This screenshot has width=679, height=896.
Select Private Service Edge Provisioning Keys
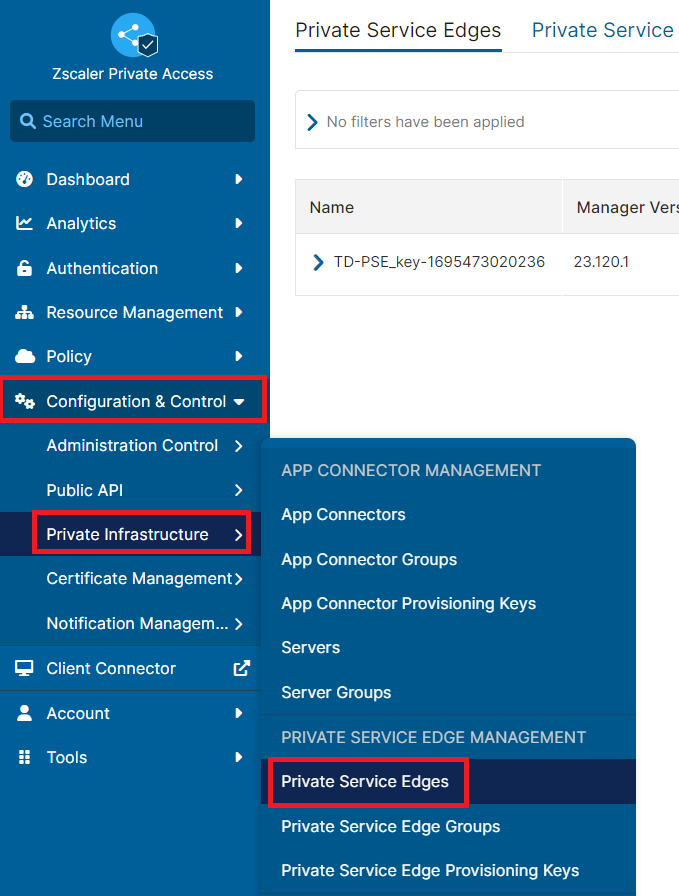430,870
